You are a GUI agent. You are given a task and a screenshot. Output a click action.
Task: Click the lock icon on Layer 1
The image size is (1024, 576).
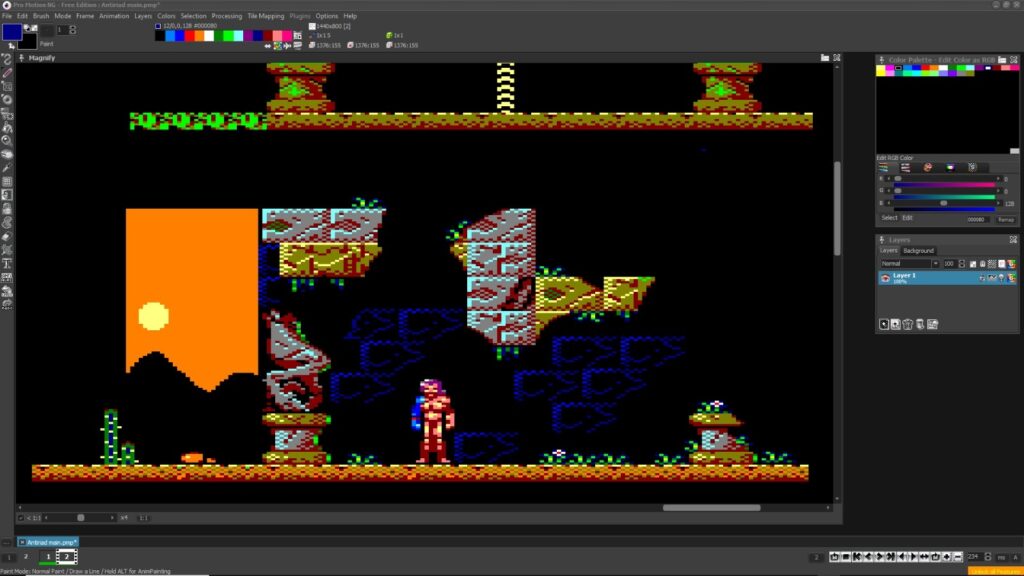(x=982, y=278)
